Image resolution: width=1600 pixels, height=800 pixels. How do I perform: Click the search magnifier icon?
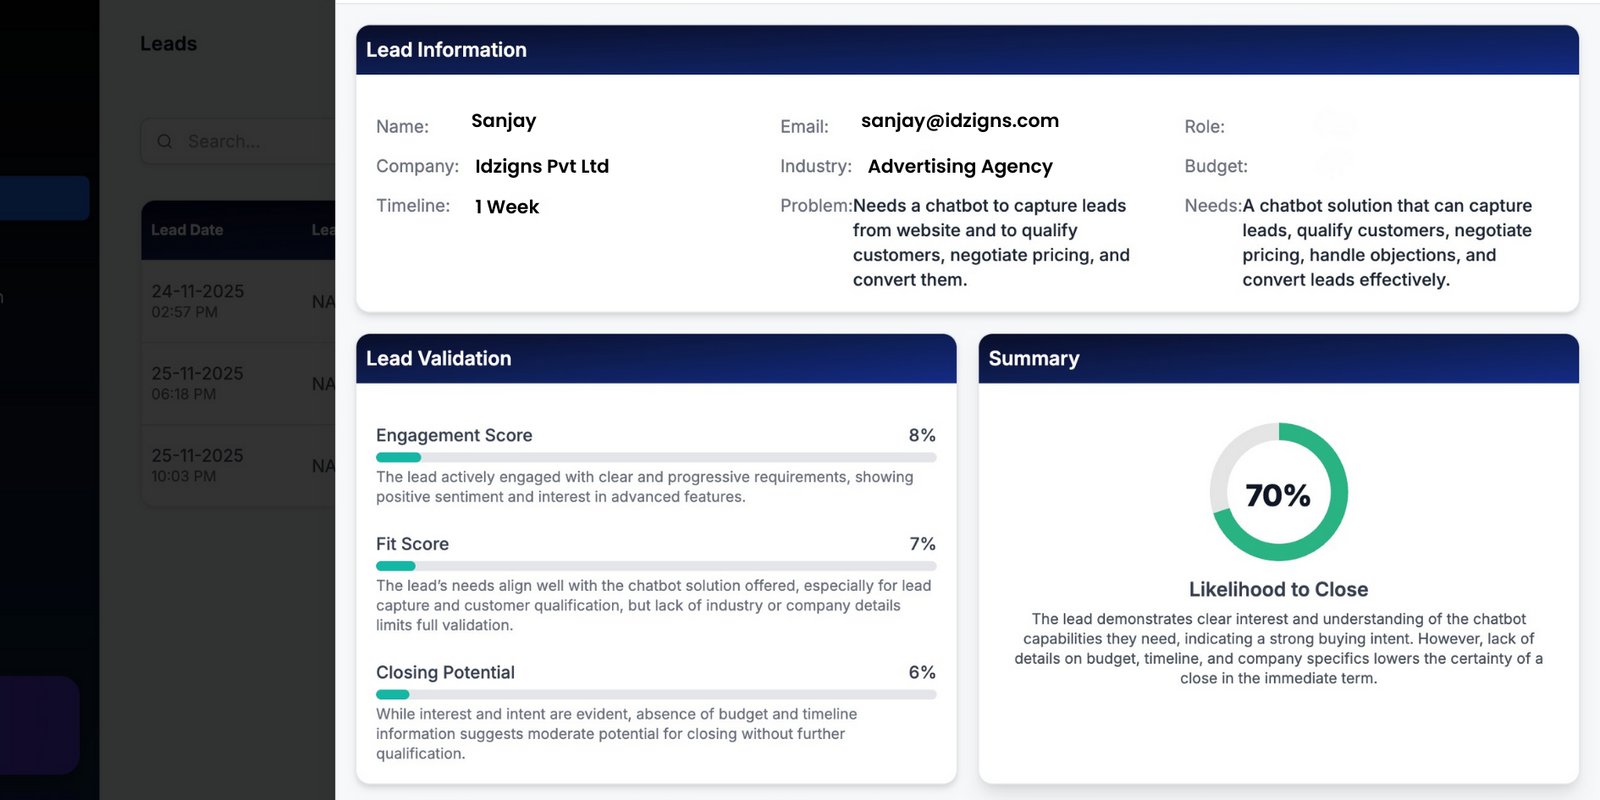[165, 142]
